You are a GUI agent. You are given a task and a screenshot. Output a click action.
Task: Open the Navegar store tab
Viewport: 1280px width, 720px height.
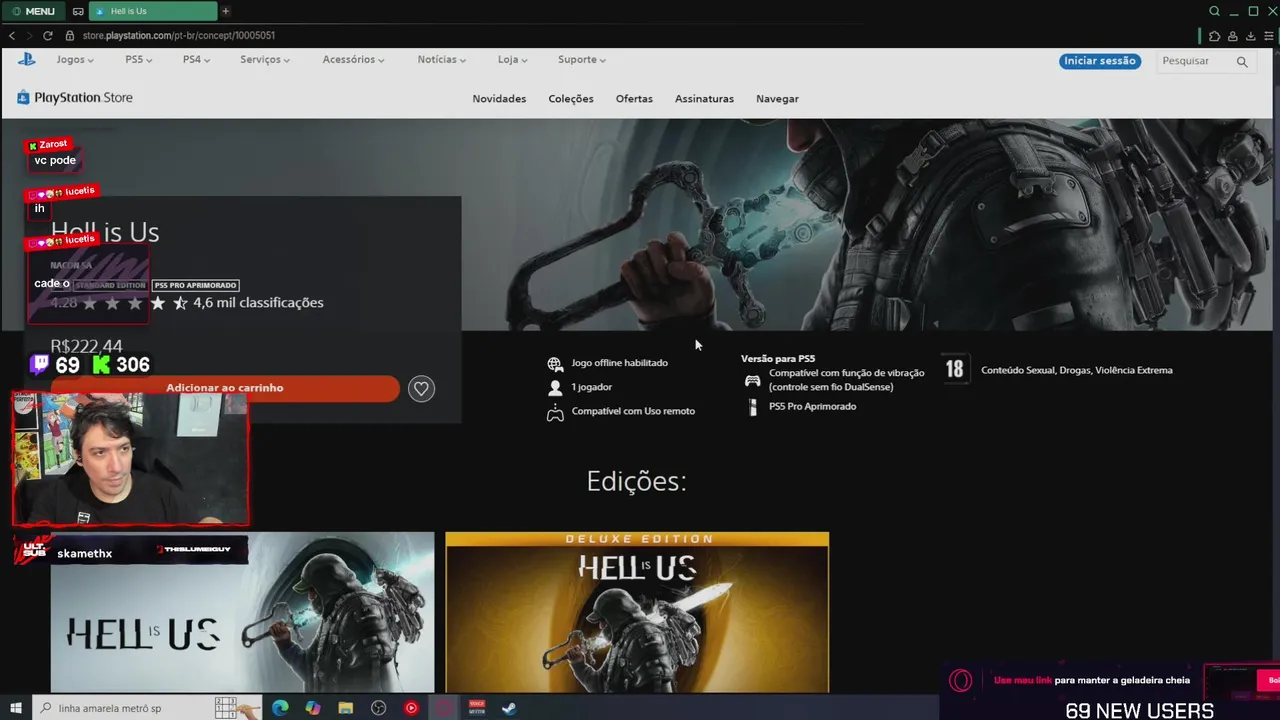click(x=777, y=99)
